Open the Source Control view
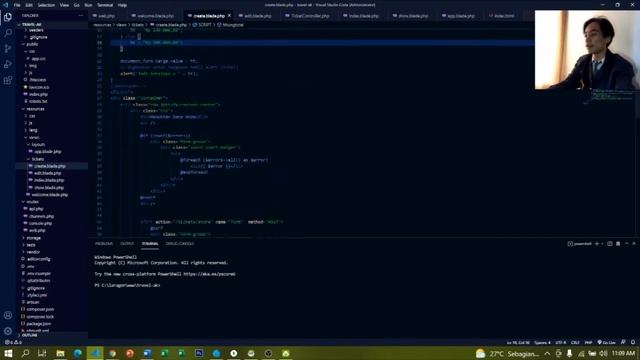Viewport: 640px width, 360px height. [8, 49]
